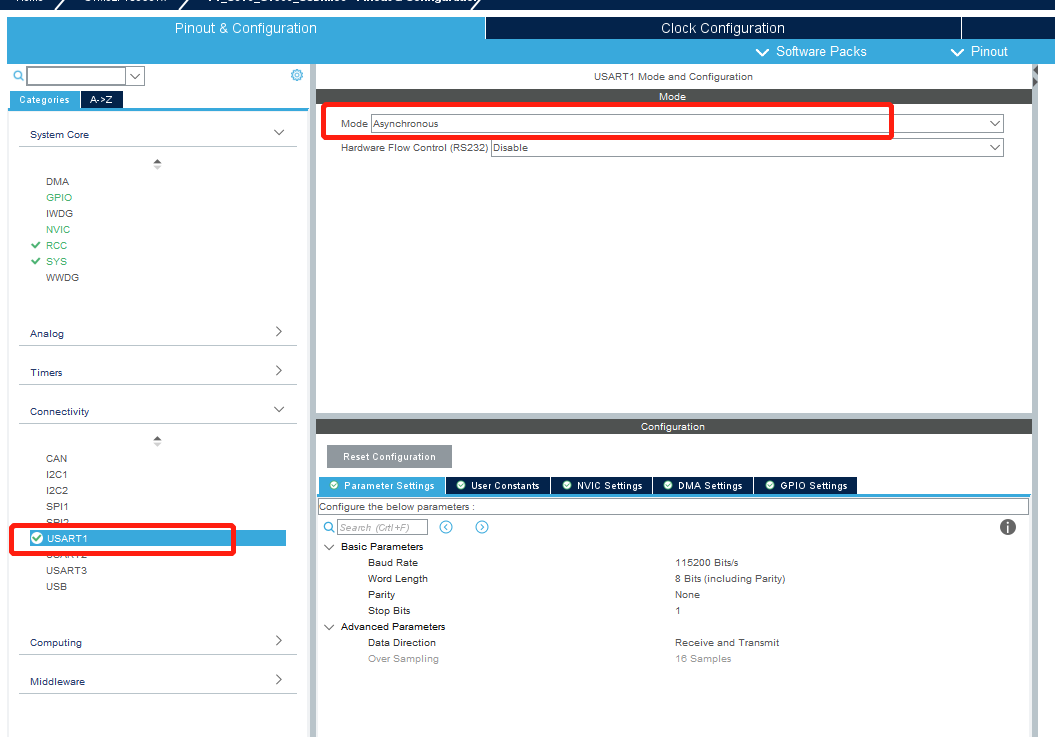1055x737 pixels.
Task: Select I2C1 in Connectivity list
Action: click(x=57, y=475)
